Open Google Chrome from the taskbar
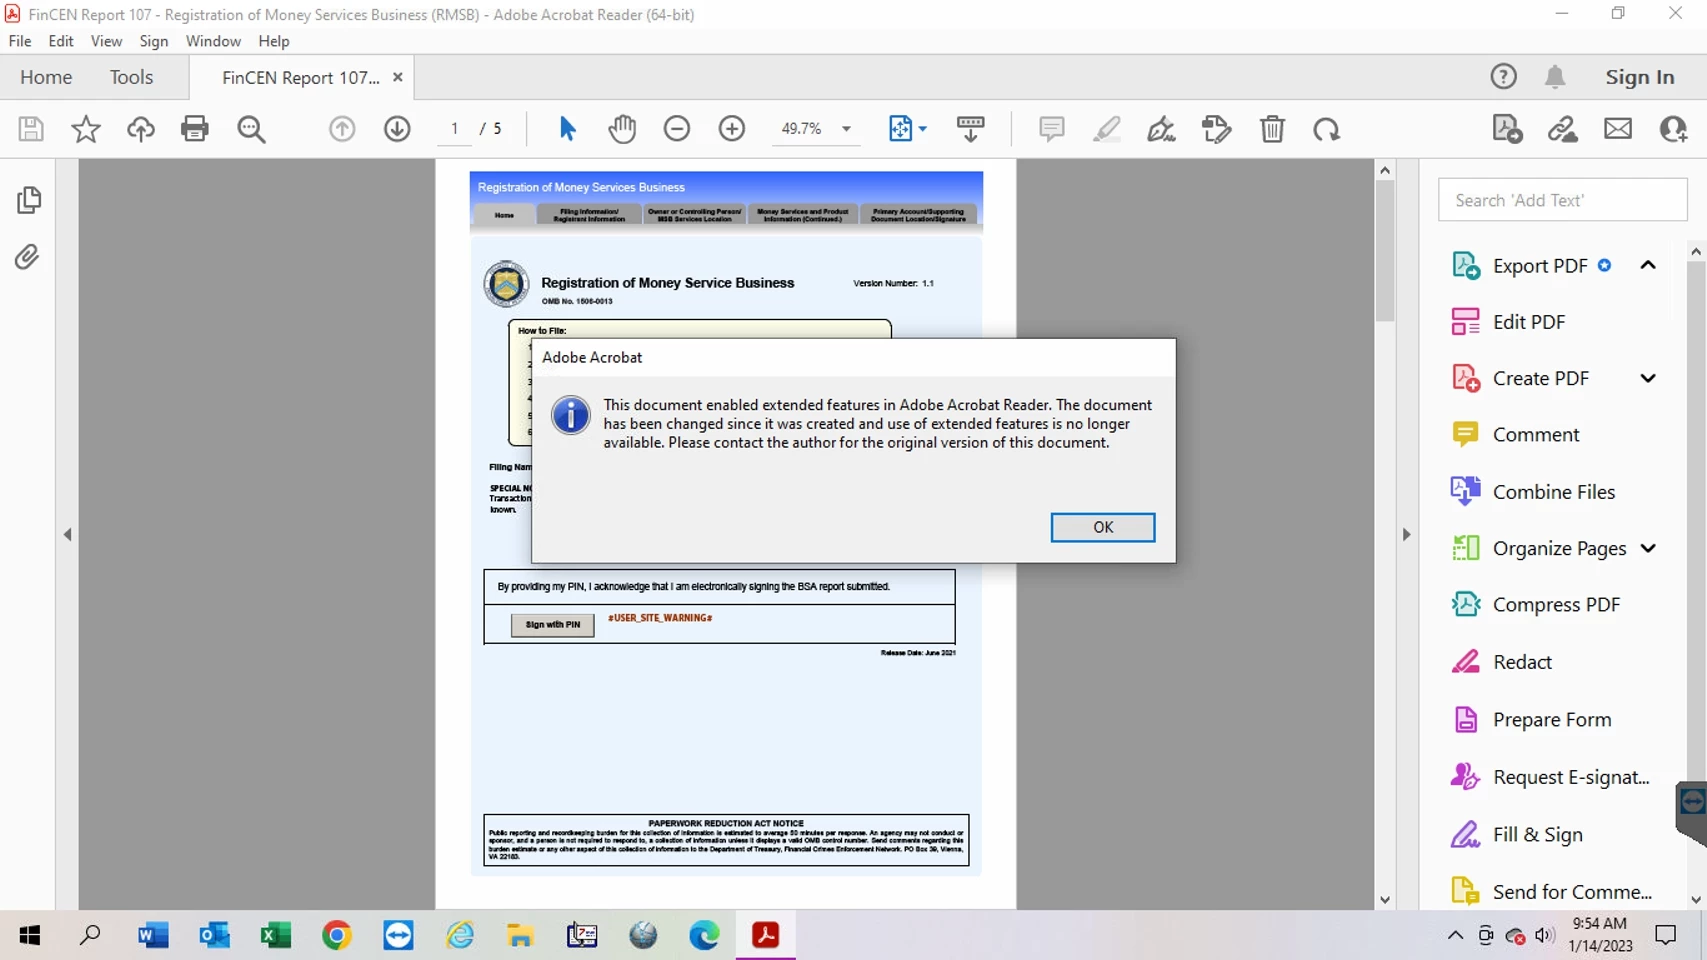Screen dimensions: 1707x960 [337, 935]
